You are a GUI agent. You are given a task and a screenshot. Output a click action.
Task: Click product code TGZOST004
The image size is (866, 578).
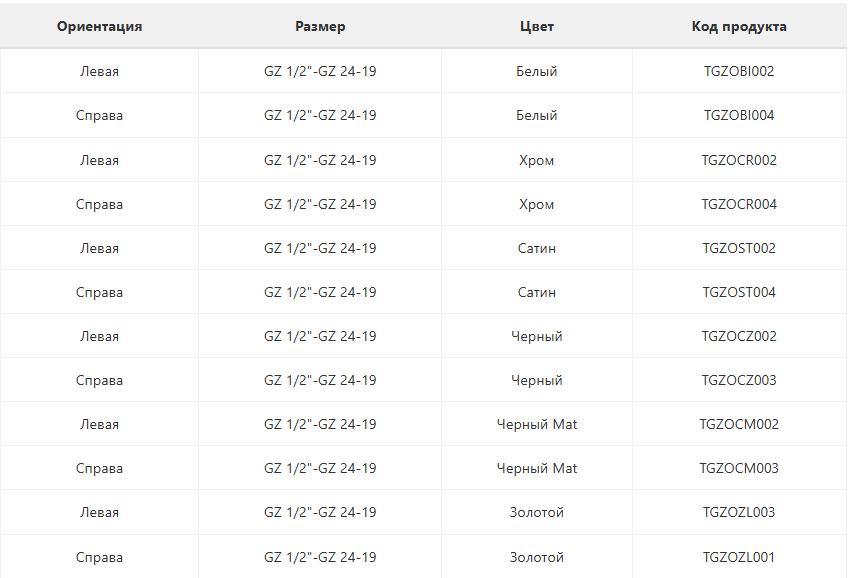739,292
